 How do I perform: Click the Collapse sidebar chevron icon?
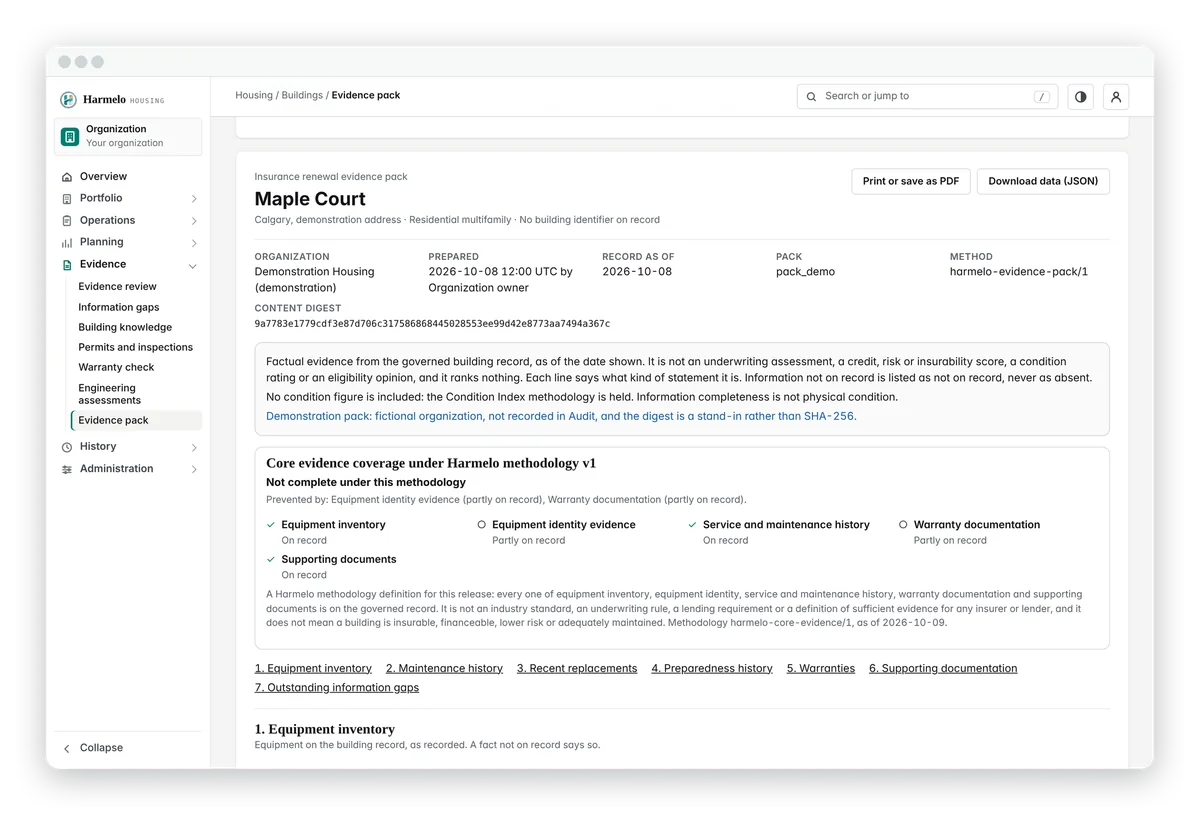tap(67, 748)
